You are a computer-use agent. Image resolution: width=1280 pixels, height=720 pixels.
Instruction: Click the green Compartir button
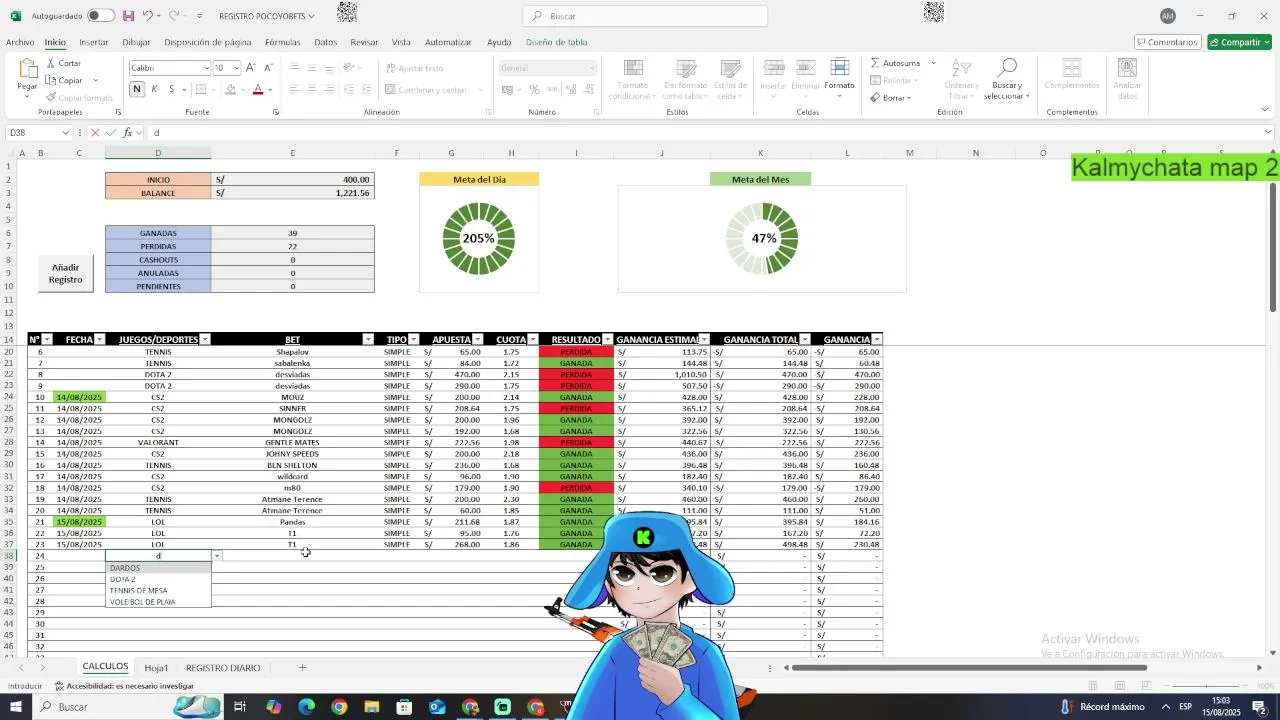click(x=1239, y=42)
